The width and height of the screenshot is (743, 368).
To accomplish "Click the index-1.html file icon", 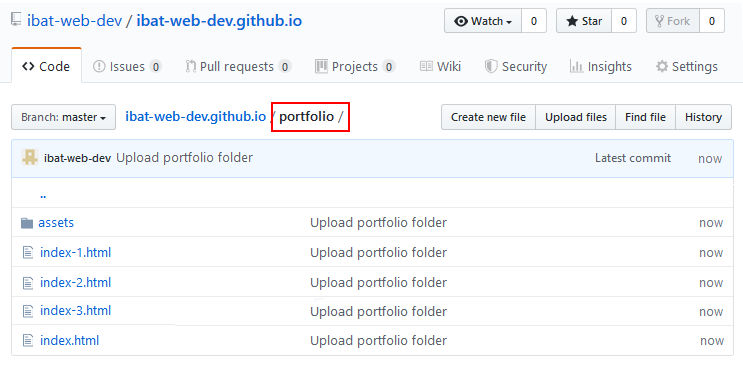I will [x=28, y=253].
